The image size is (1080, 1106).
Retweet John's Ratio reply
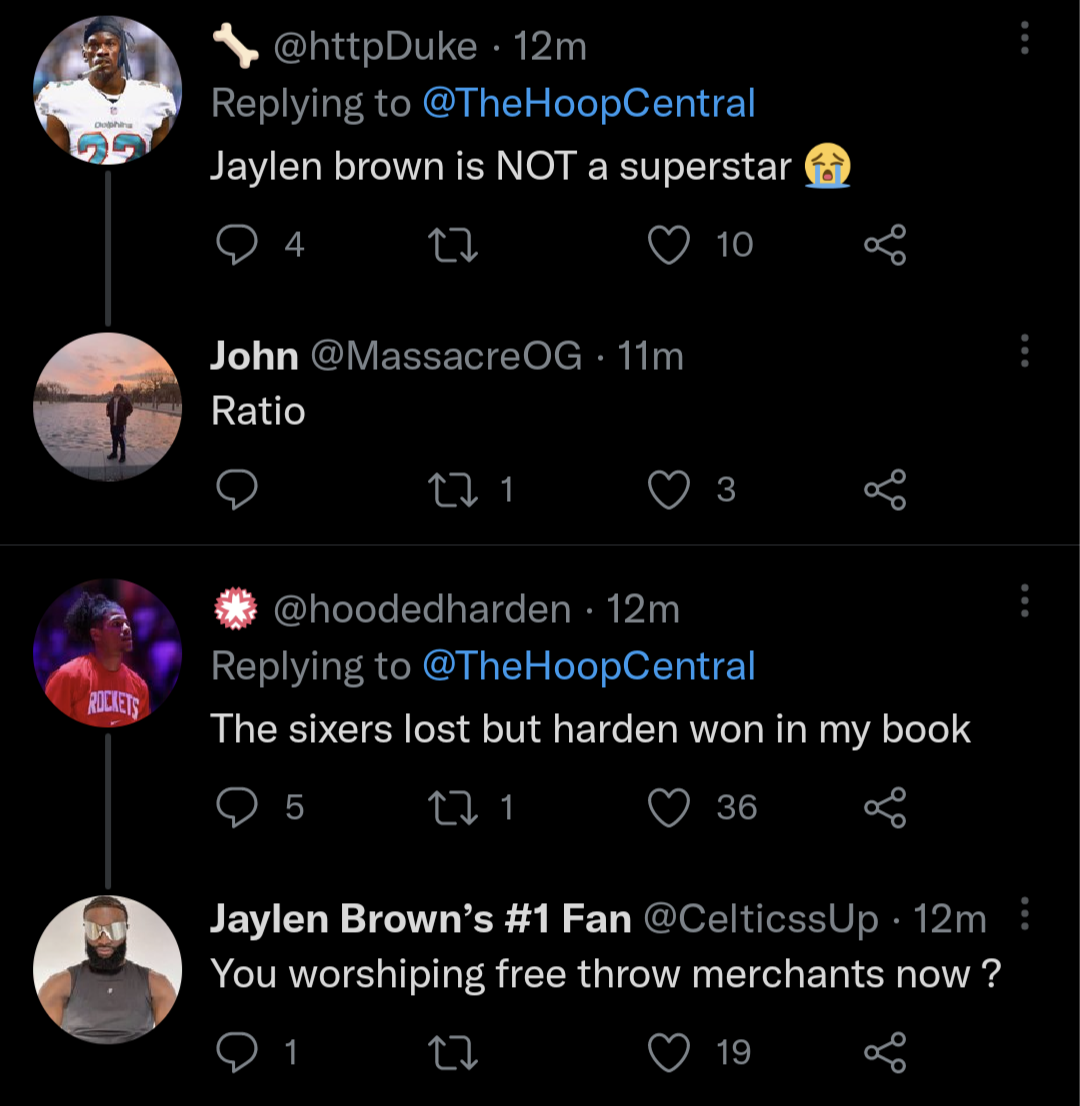(x=452, y=489)
